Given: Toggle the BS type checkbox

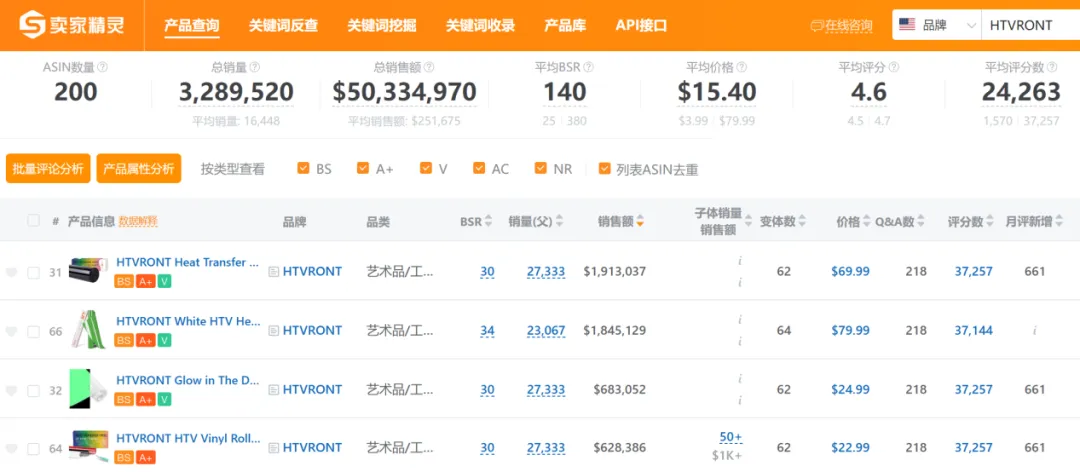Looking at the screenshot, I should point(303,168).
